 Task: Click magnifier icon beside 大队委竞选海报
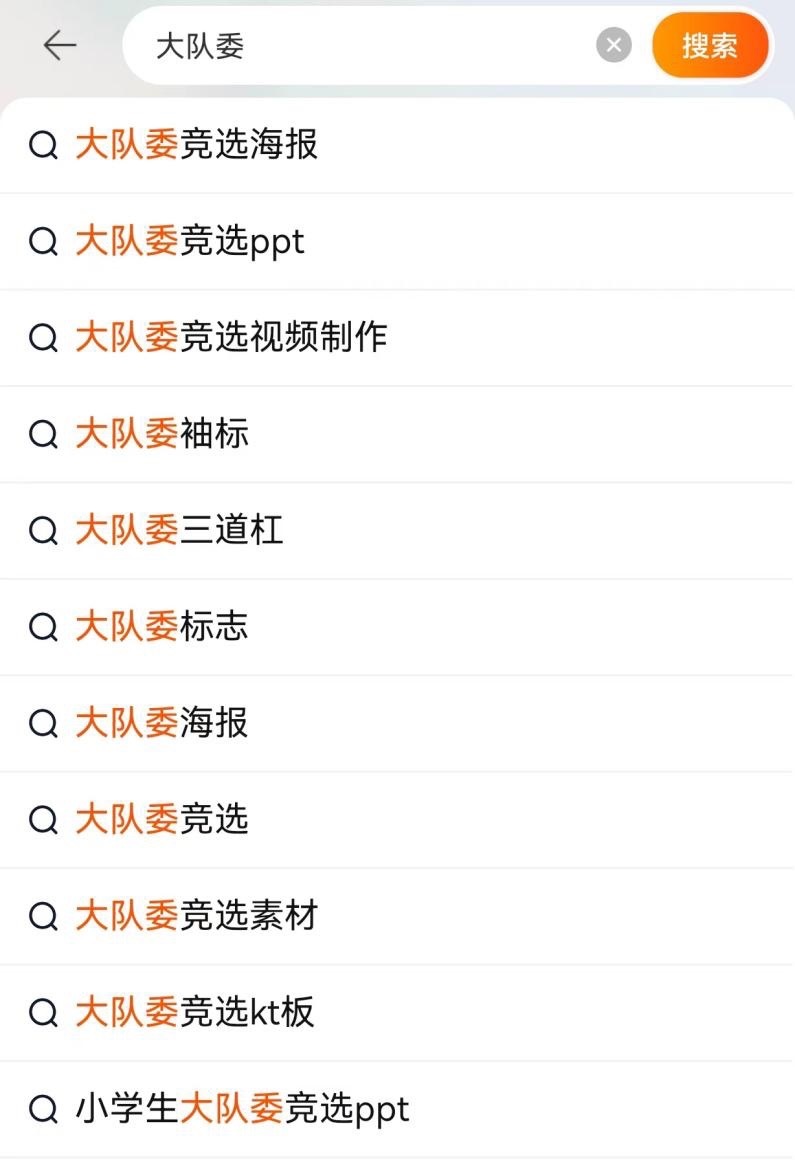43,146
